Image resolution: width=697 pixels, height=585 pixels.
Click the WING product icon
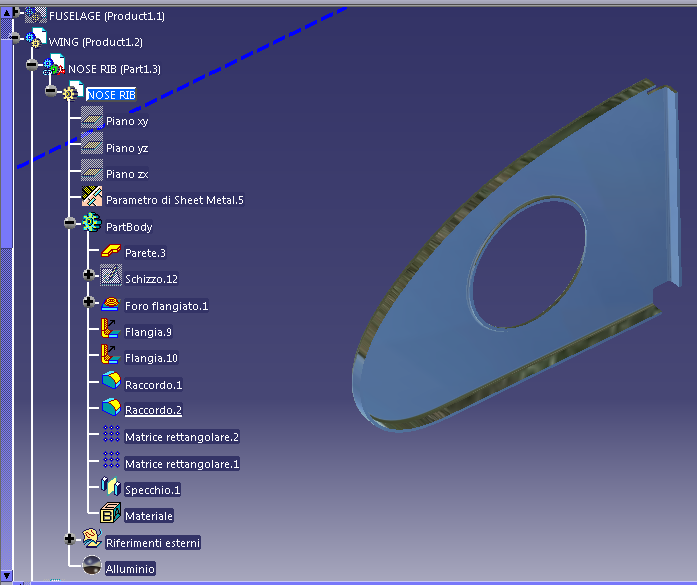point(36,38)
